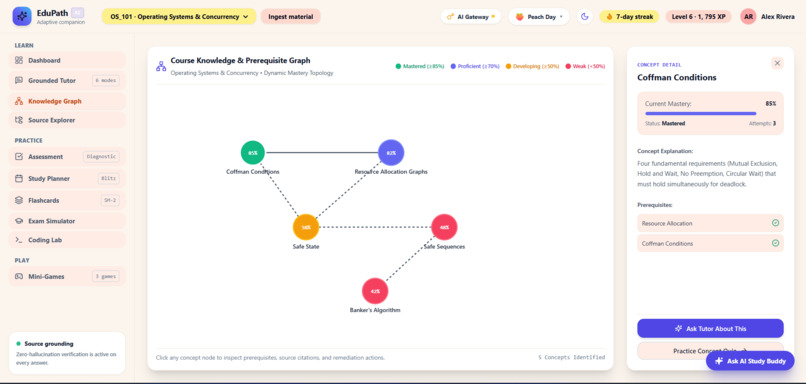Click the Mini-Games controller icon
Viewport: 806px width, 384px height.
(19, 277)
